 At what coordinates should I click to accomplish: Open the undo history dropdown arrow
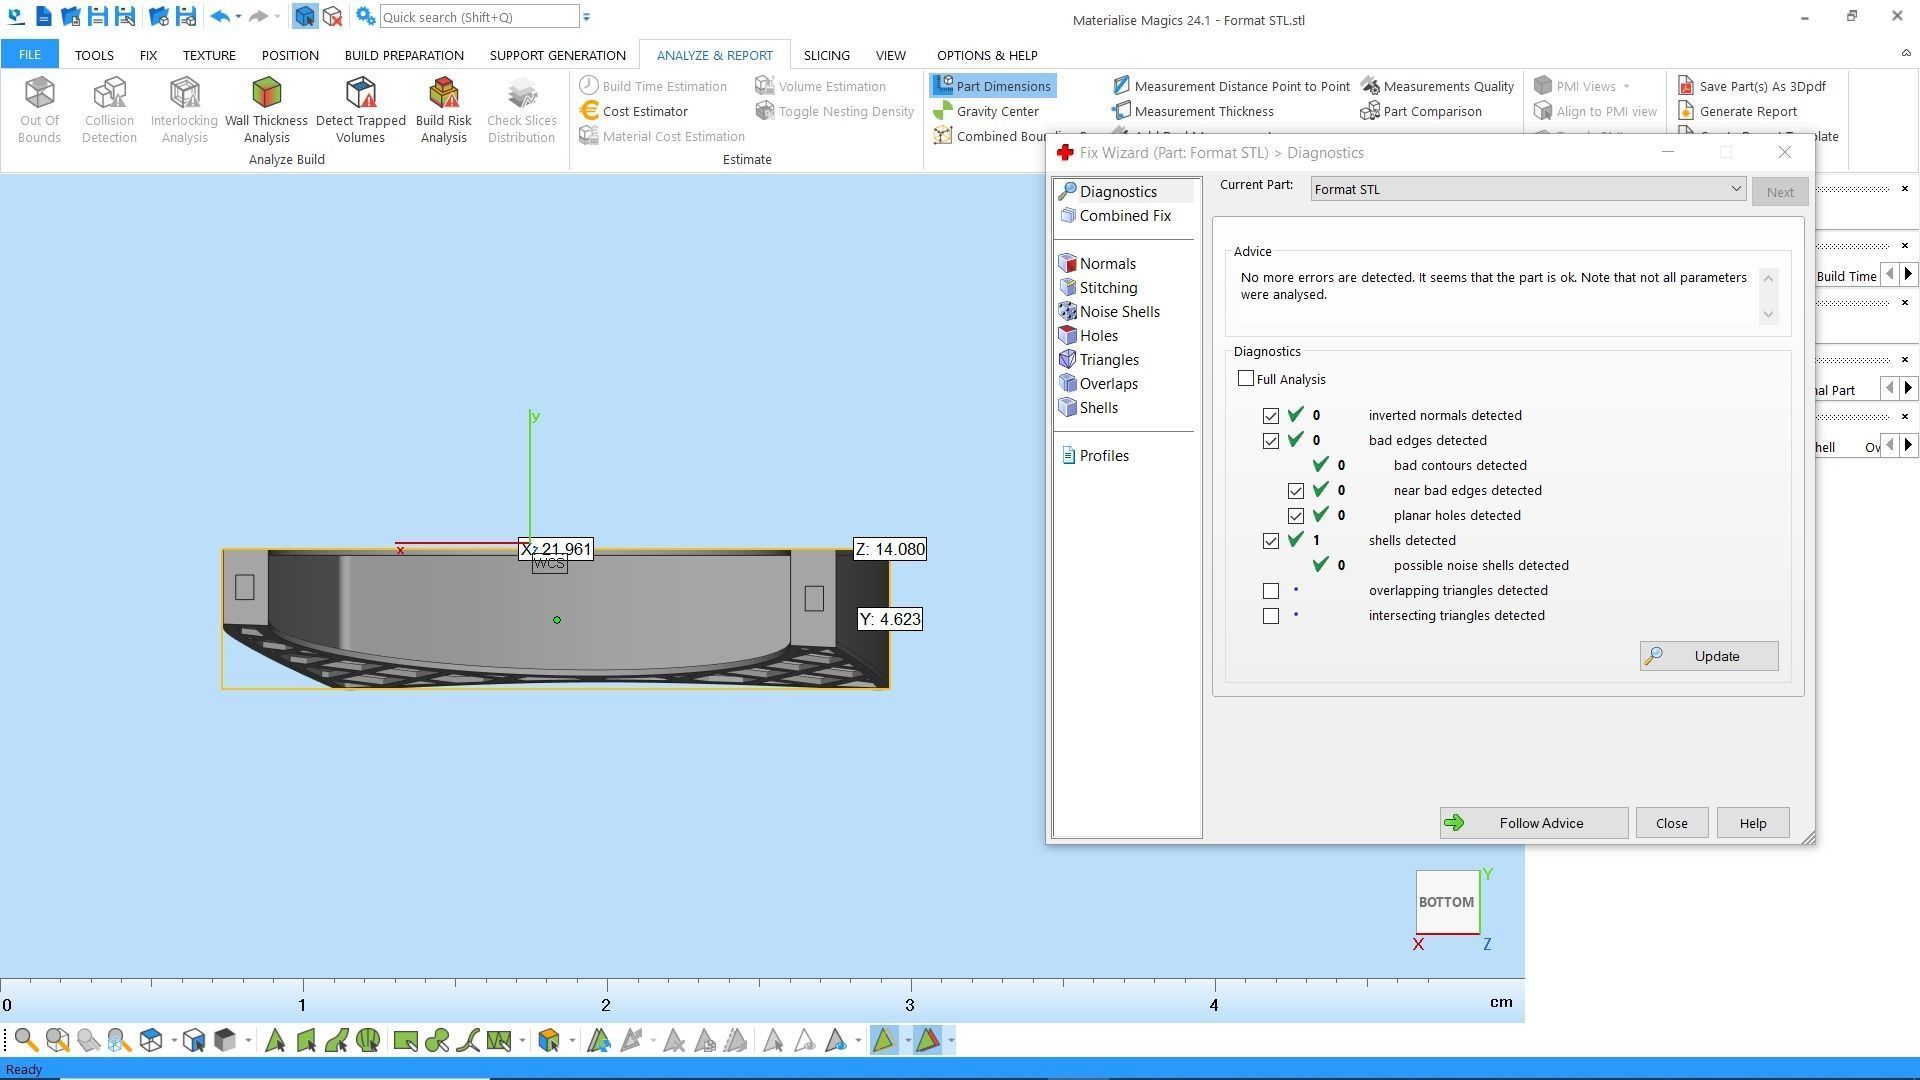[238, 17]
